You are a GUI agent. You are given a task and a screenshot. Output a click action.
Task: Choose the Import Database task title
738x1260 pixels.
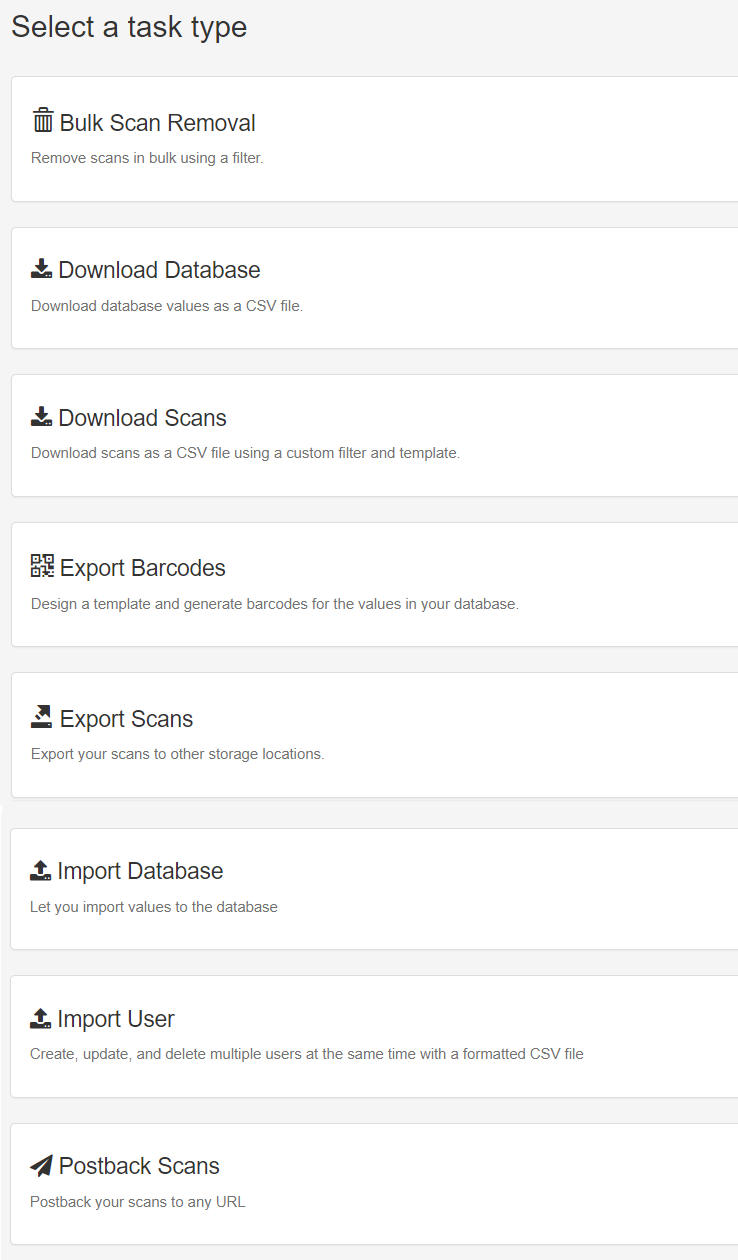click(x=141, y=871)
